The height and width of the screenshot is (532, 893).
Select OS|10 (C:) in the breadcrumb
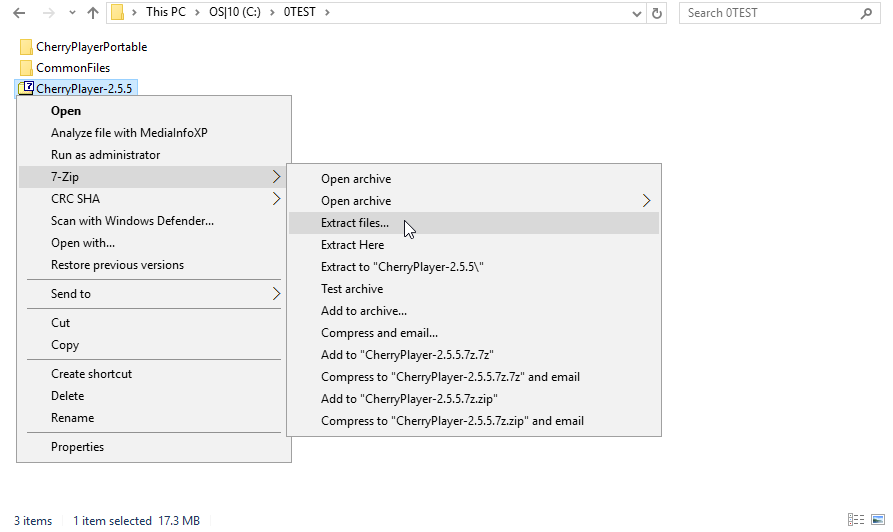click(x=235, y=12)
